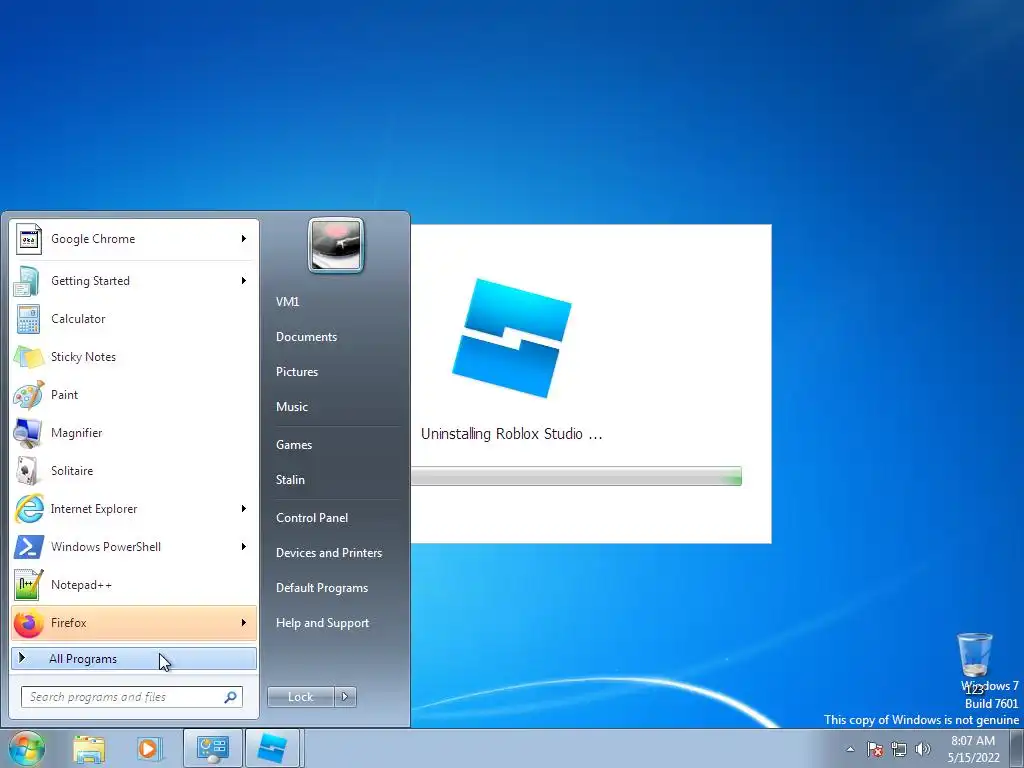Open shutdown options arrow beside Lock
Viewport: 1024px width, 768px height.
(345, 697)
